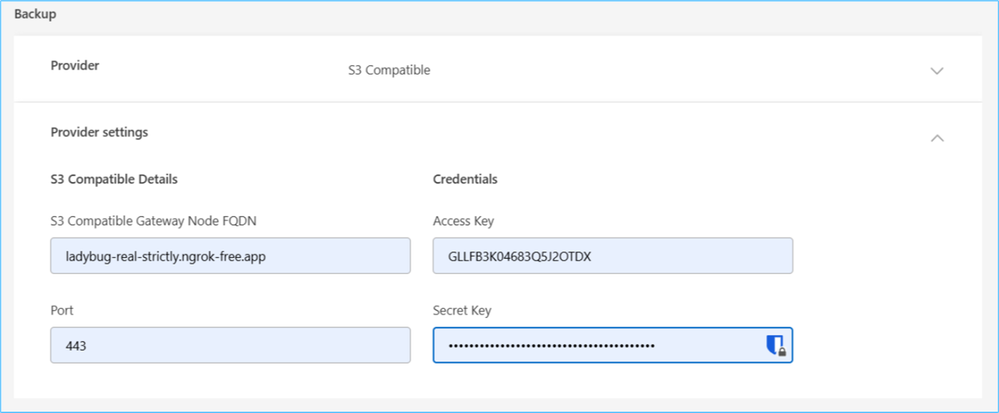Click the Port label text
The image size is (999, 413).
(x=61, y=311)
